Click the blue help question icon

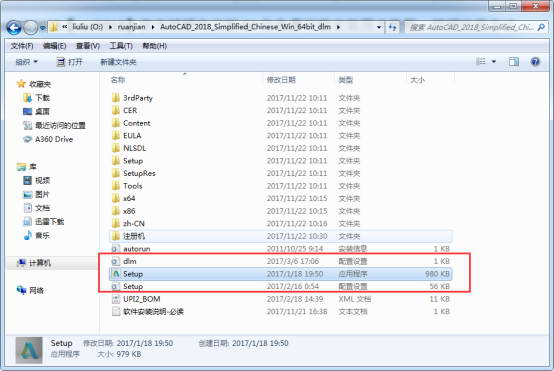click(535, 62)
